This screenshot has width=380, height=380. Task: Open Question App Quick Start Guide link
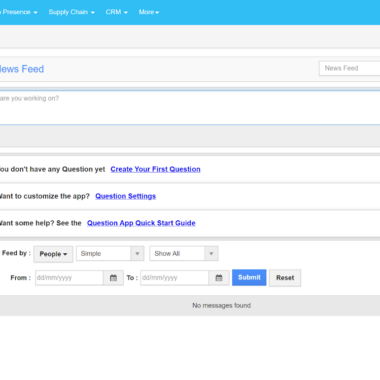(141, 223)
